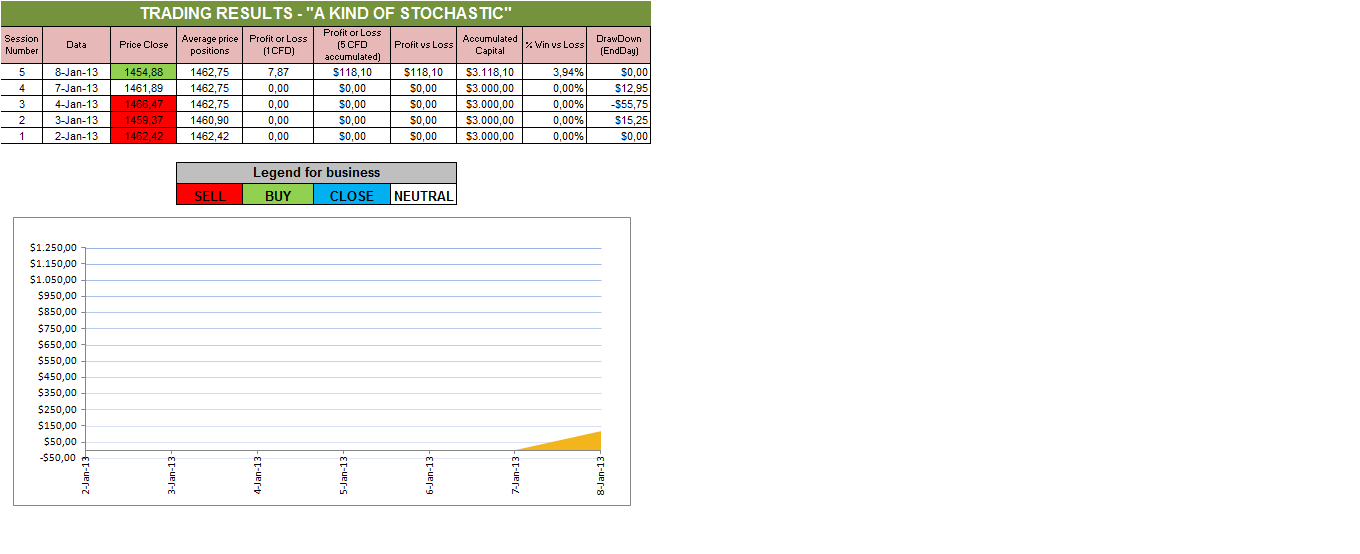1360x554 pixels.
Task: Click chart x-axis label 5-Jan-13
Action: (x=344, y=475)
